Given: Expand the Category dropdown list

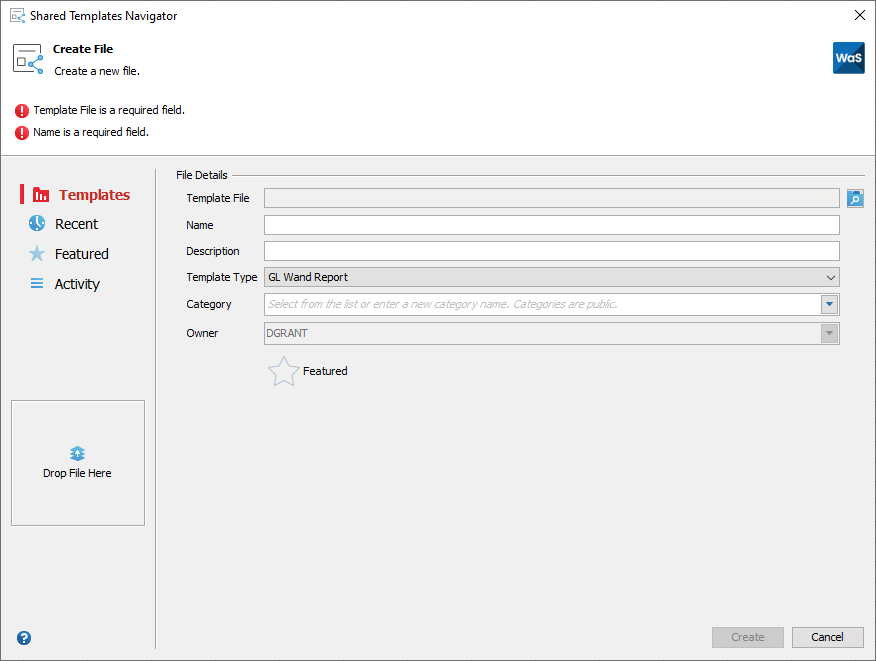Looking at the screenshot, I should 829,304.
